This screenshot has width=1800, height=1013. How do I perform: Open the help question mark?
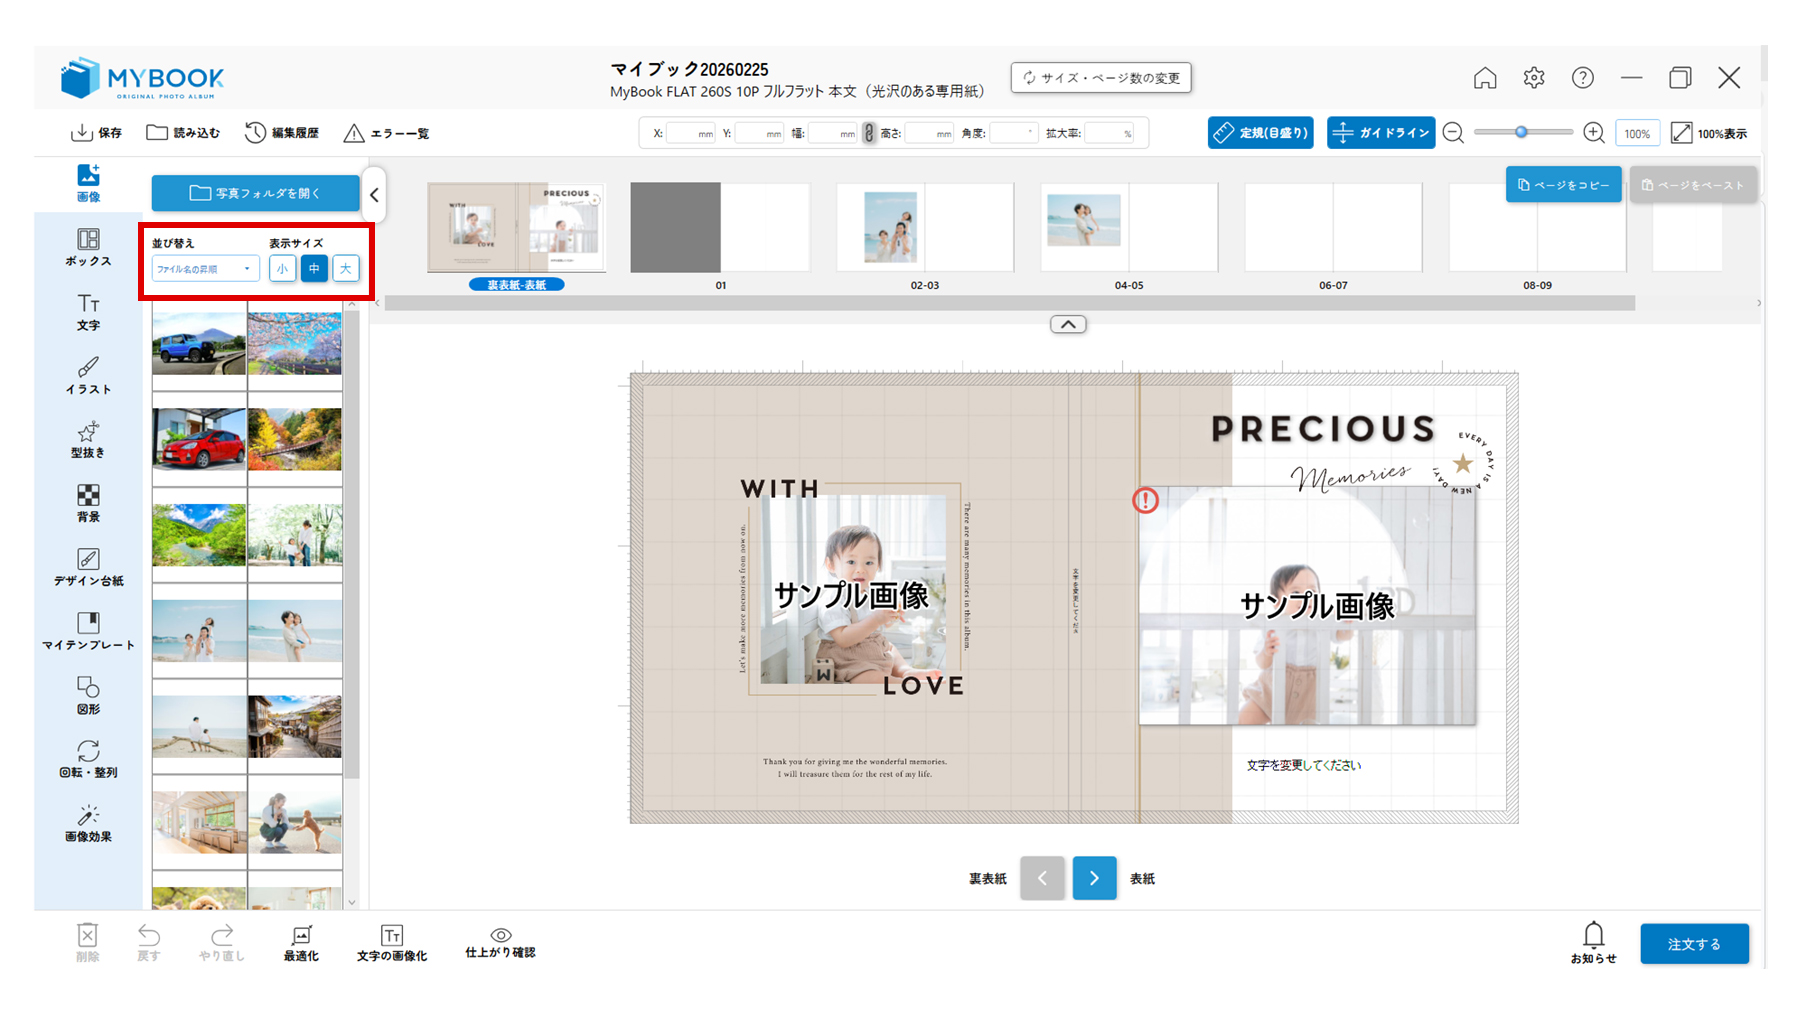1582,78
